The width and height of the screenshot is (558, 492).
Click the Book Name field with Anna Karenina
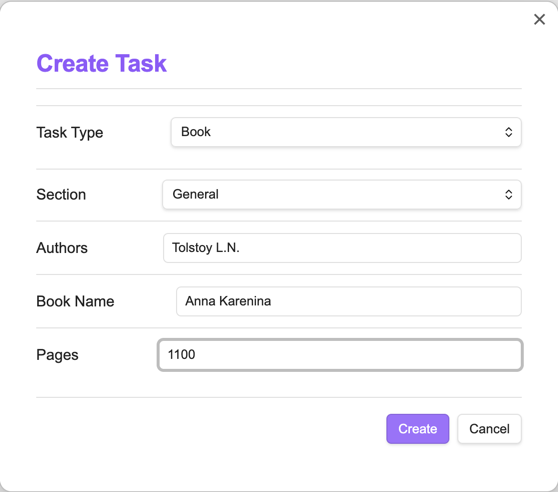(349, 301)
